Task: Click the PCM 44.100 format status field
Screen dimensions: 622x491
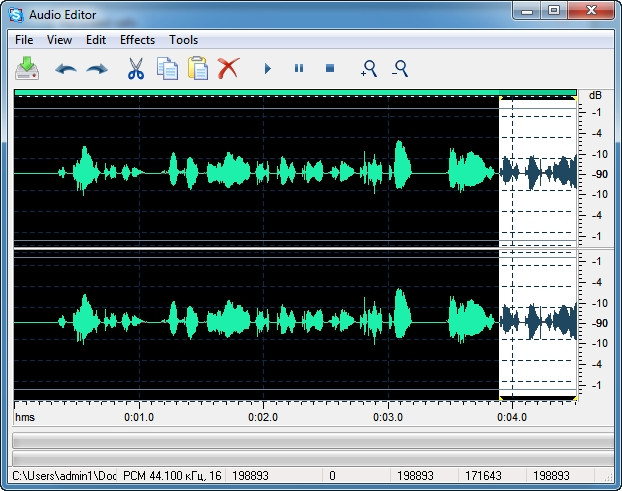Action: click(x=172, y=476)
